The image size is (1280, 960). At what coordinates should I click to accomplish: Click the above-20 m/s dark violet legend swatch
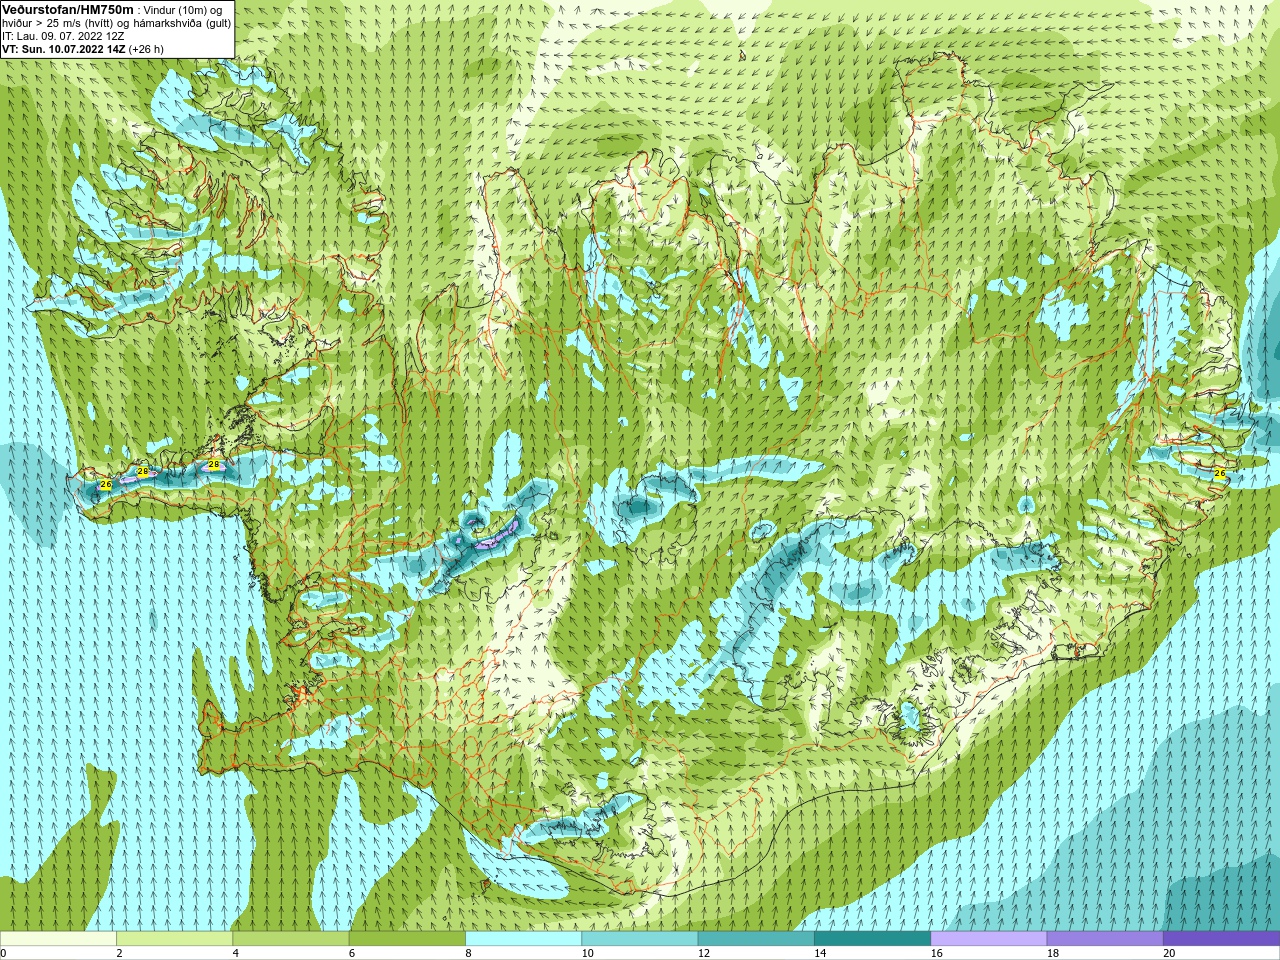pos(1221,939)
